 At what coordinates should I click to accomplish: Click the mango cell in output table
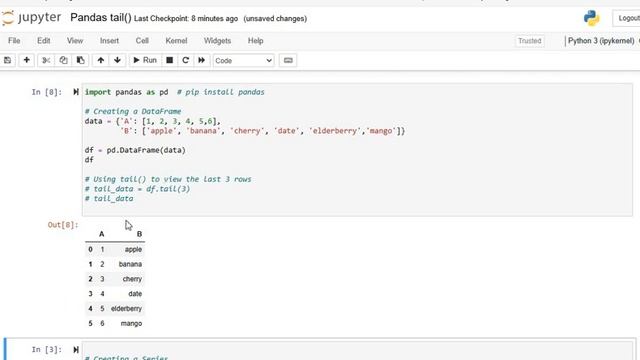(131, 323)
